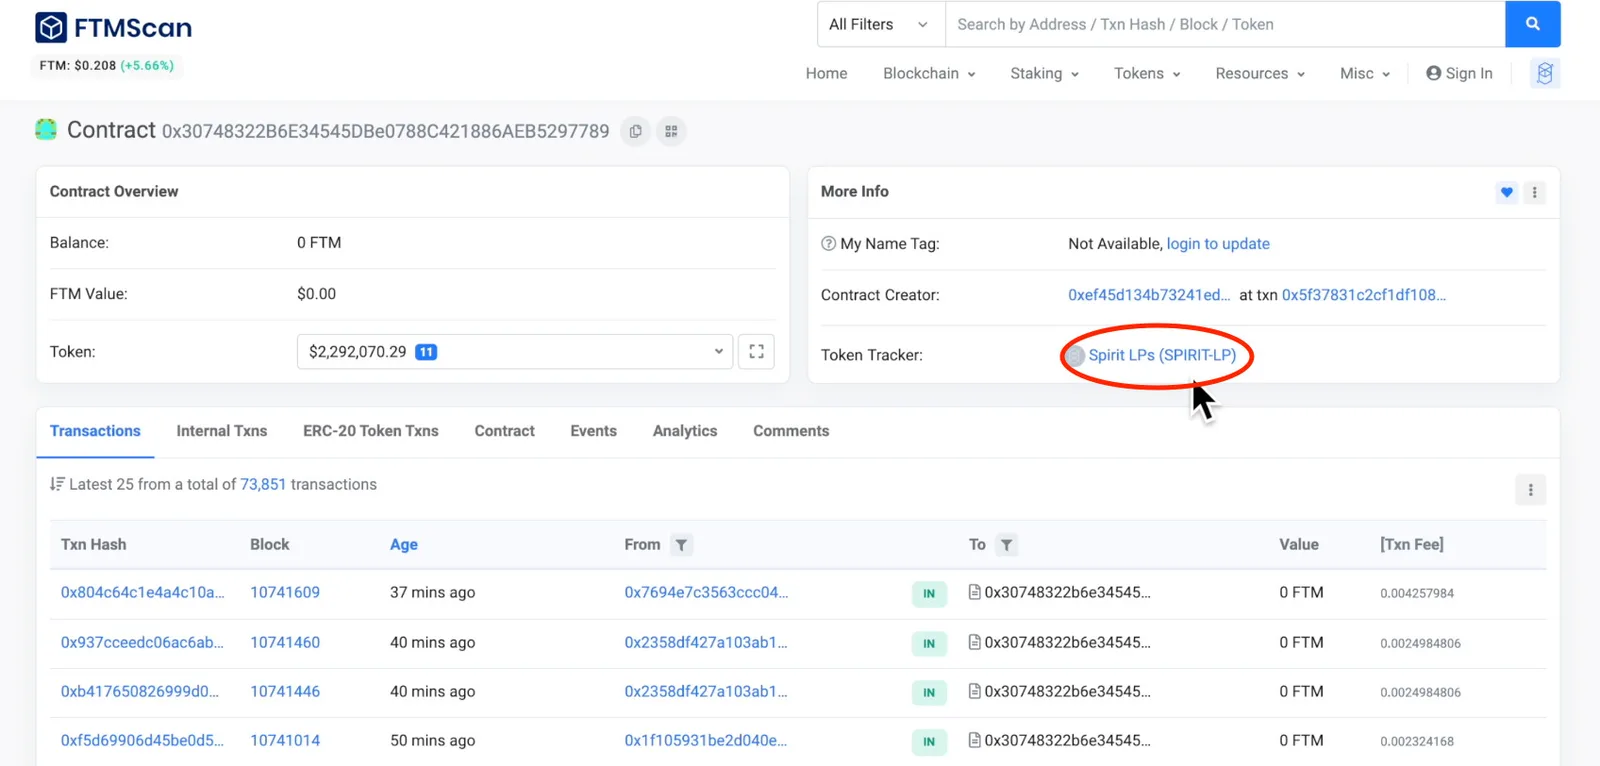
Task: Open contract creator address 0xef45d134b73241ed
Action: (1149, 295)
